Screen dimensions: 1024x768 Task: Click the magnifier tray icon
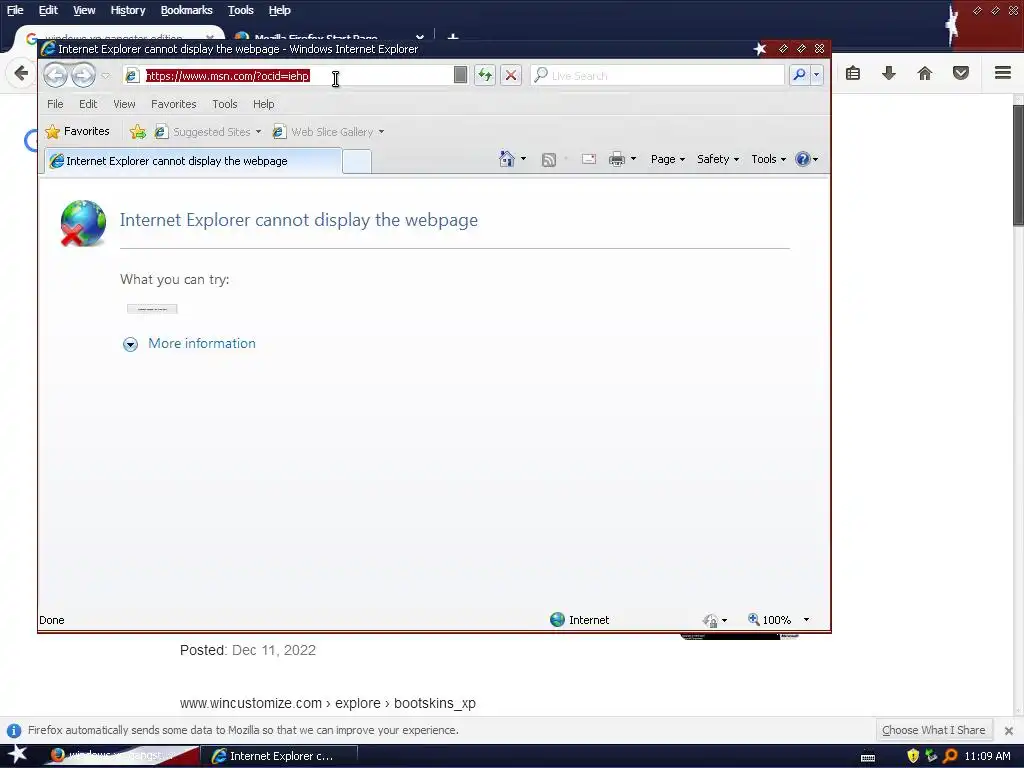950,756
